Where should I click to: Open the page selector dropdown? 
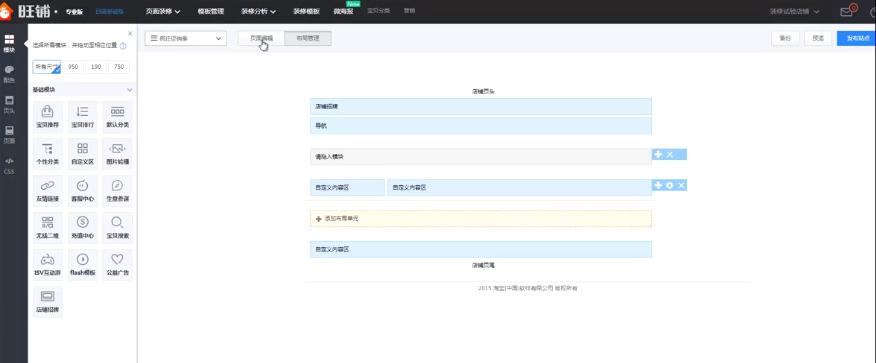pos(185,39)
